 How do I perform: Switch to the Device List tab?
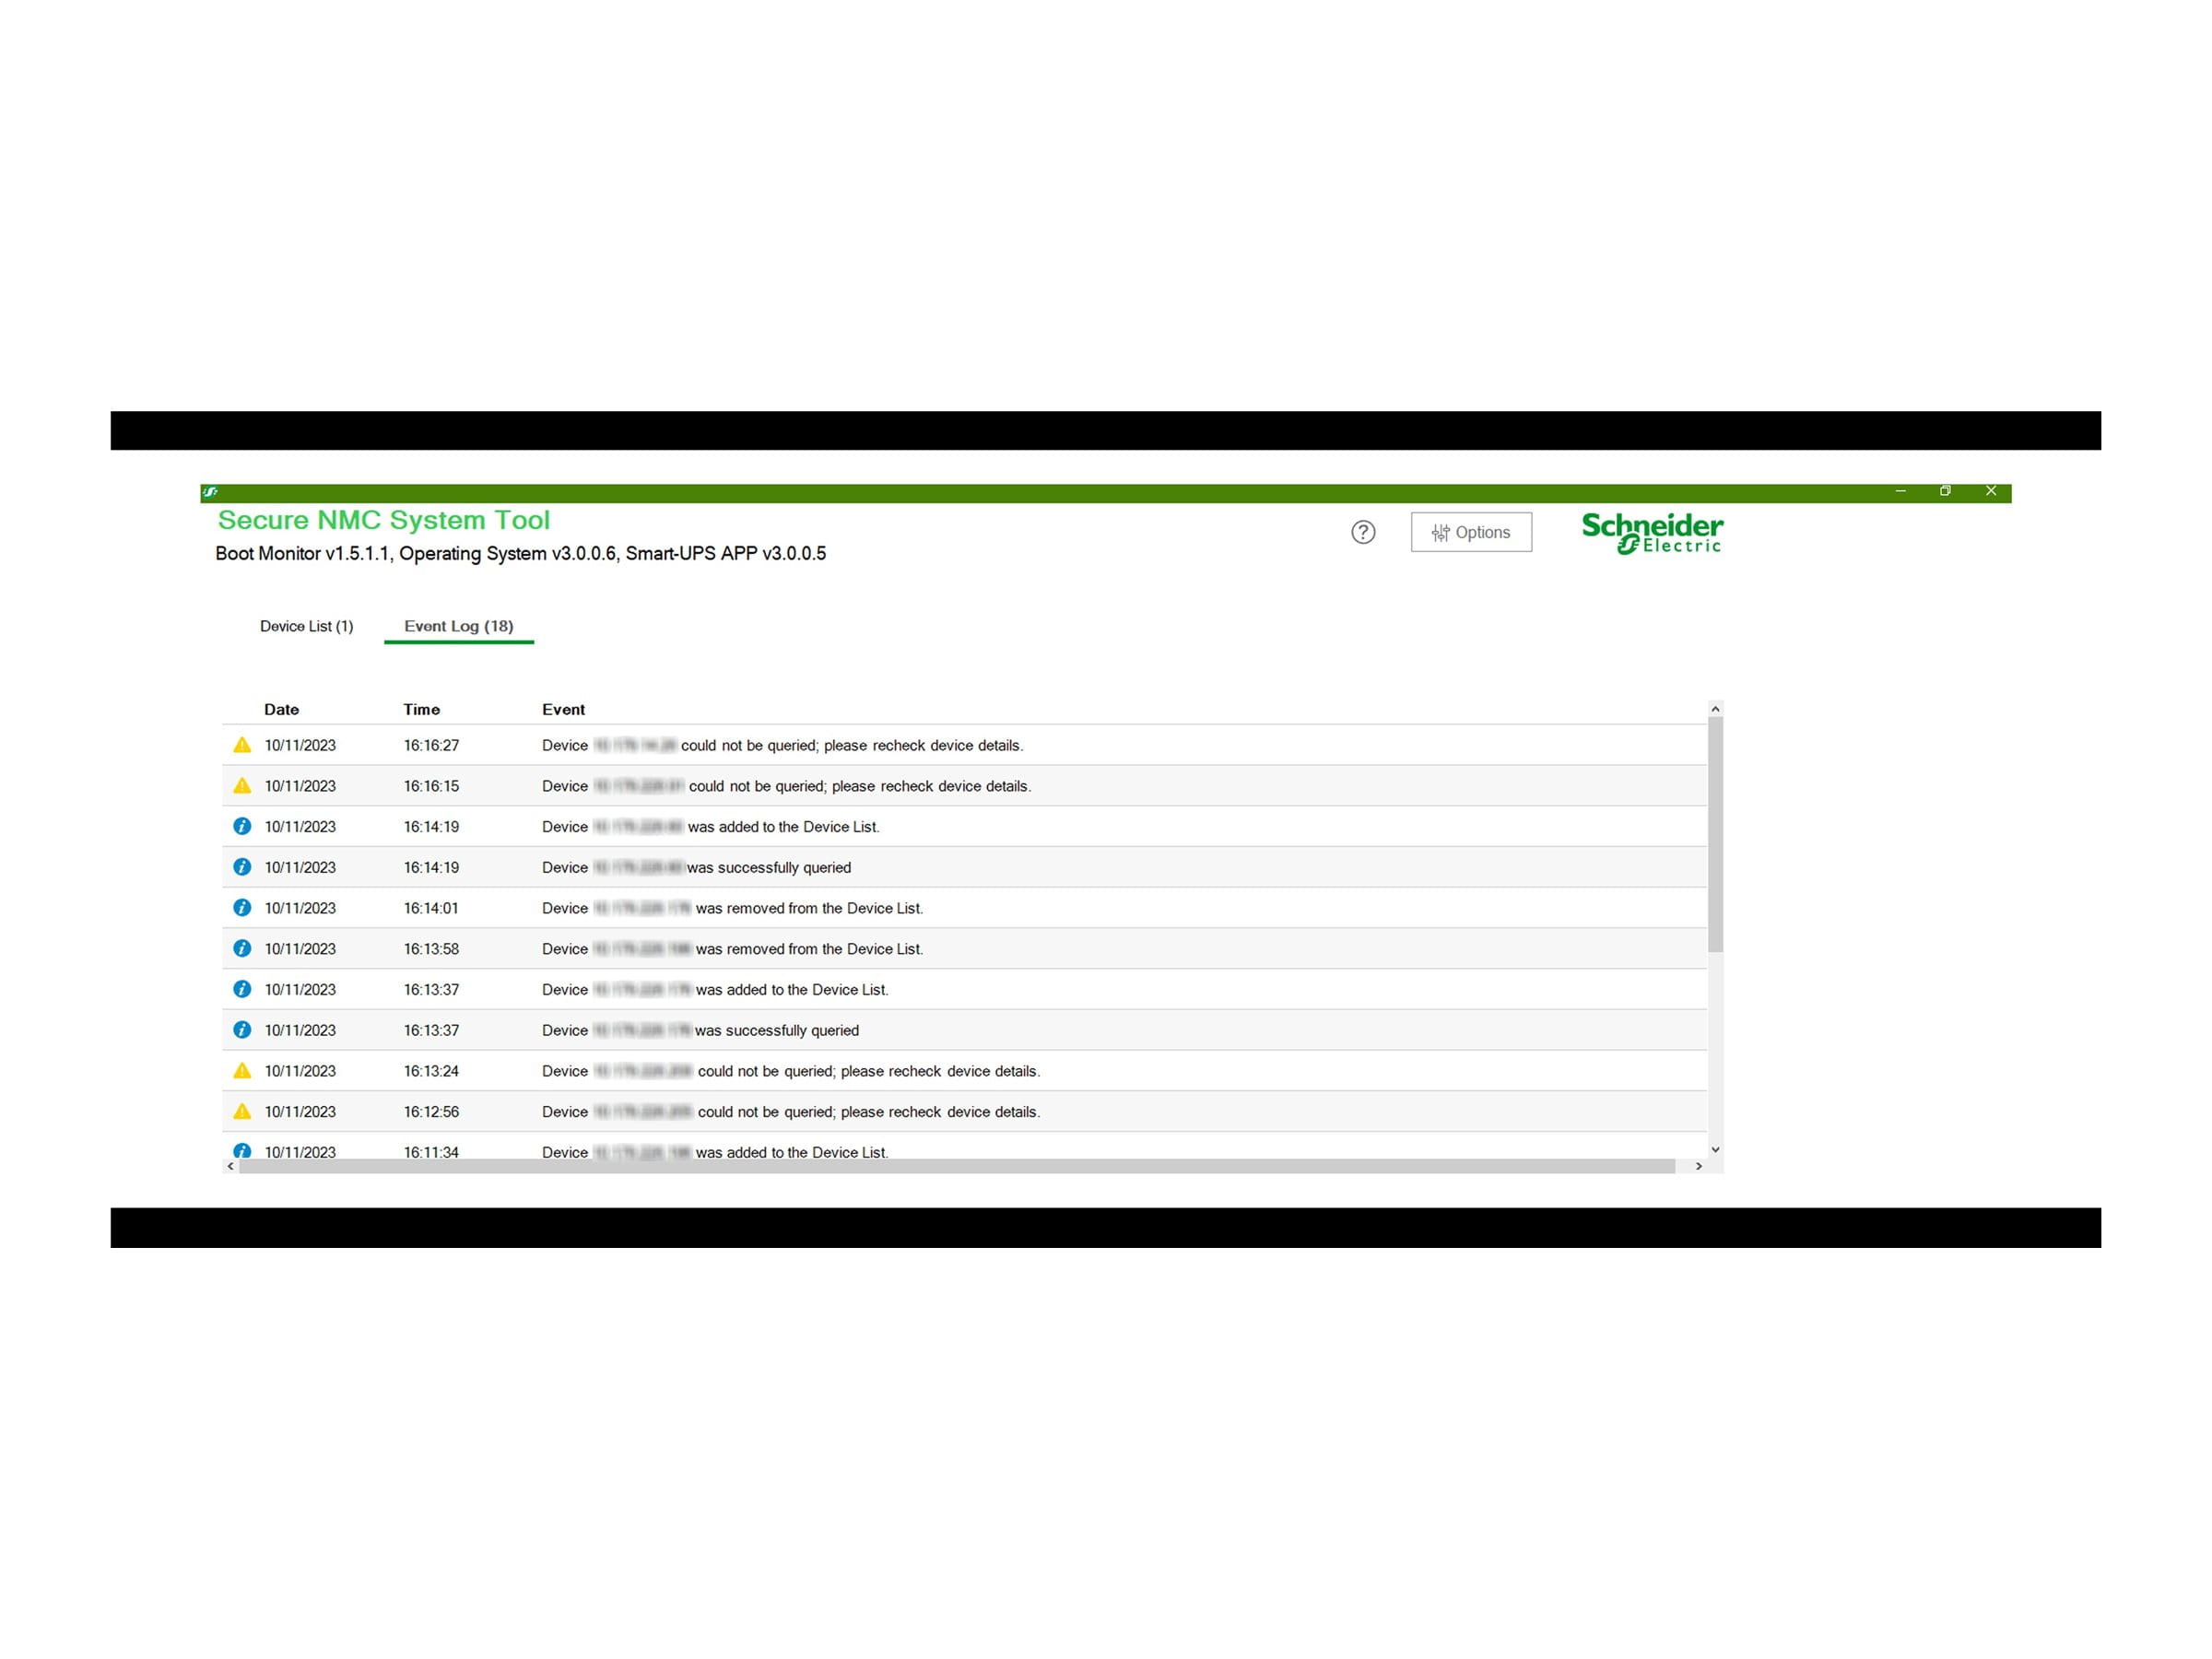tap(303, 626)
